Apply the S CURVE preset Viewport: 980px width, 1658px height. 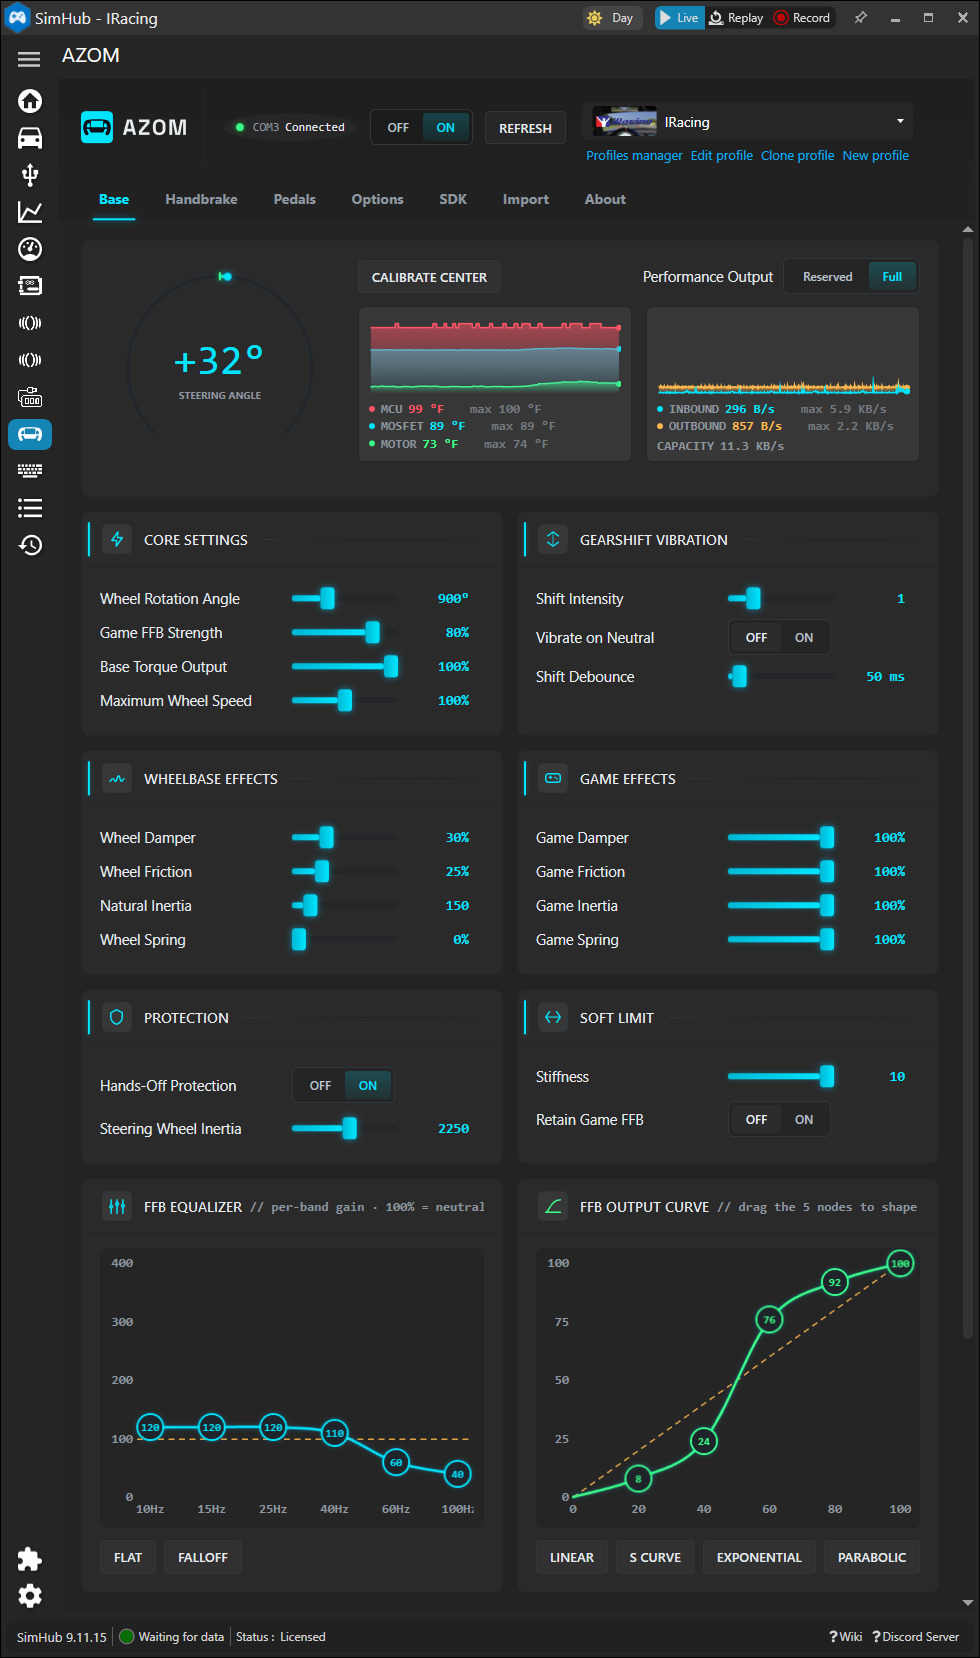click(x=655, y=1557)
